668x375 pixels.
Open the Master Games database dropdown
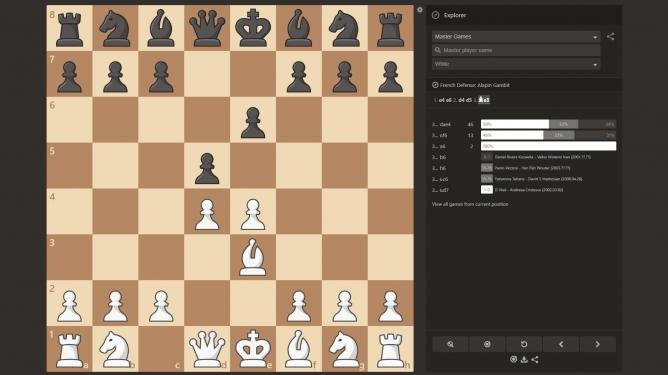(516, 37)
